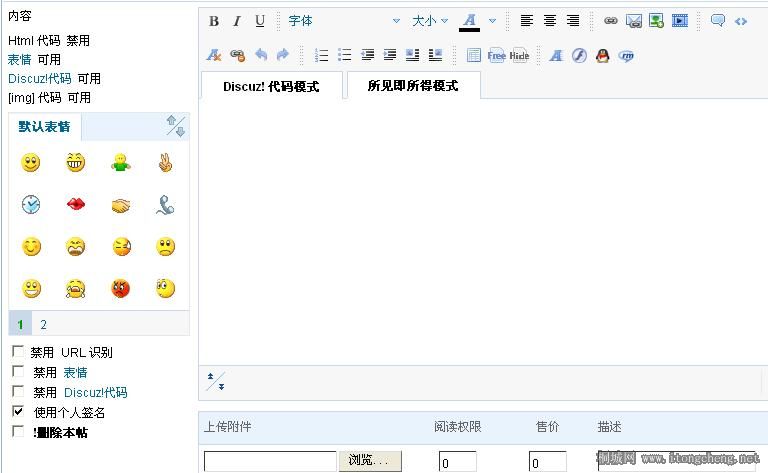Uncheck the 使用个人签名 checkbox
Viewport: 768px width, 473px height.
click(x=18, y=411)
